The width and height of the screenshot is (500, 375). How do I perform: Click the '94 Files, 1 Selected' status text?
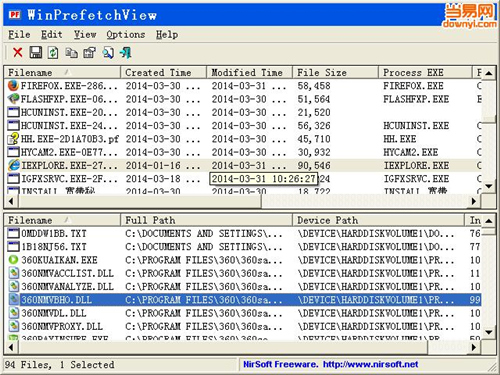[x=59, y=365]
